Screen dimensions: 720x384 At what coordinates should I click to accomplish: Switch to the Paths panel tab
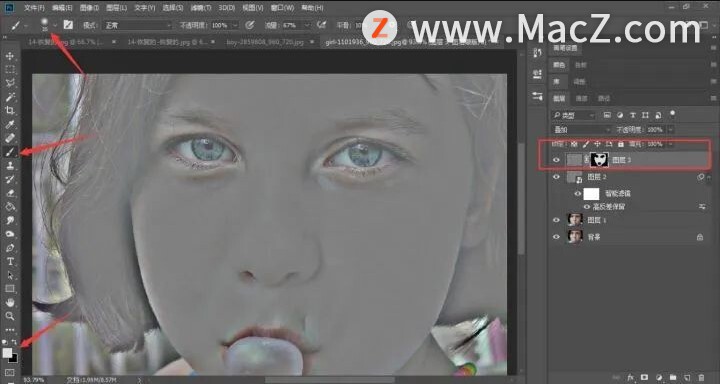click(x=604, y=98)
